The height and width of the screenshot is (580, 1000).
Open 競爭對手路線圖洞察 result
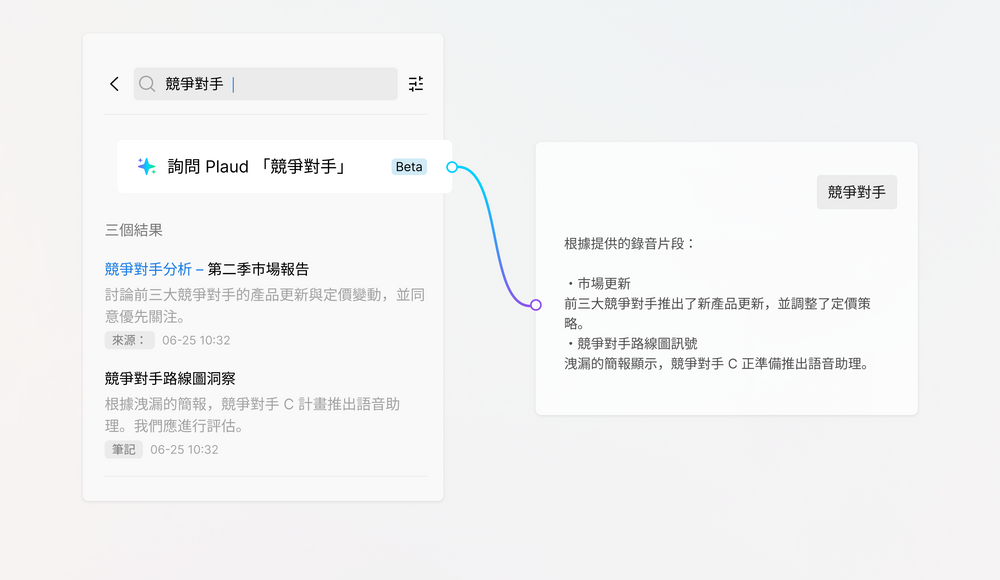point(170,379)
